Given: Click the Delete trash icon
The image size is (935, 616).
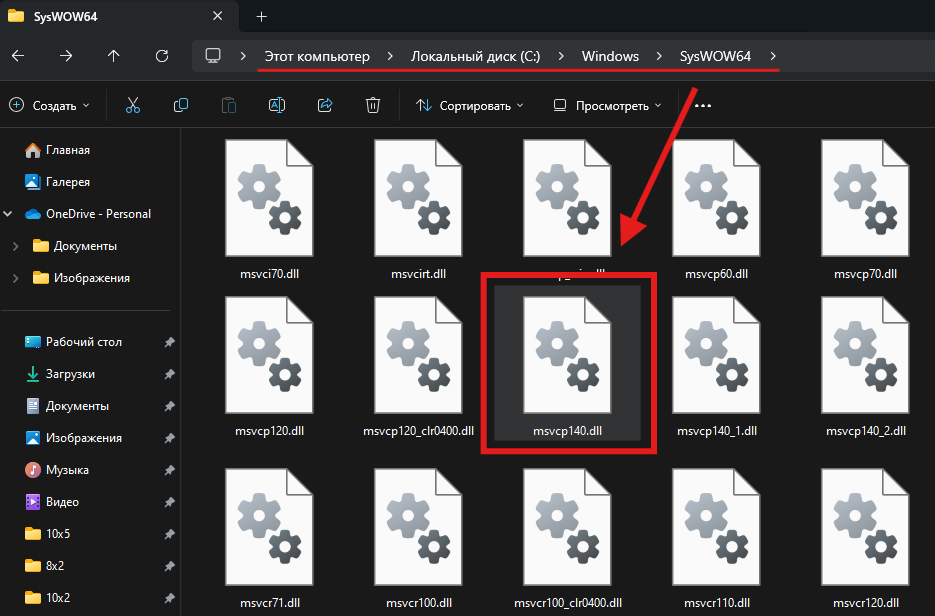Looking at the screenshot, I should (x=373, y=105).
